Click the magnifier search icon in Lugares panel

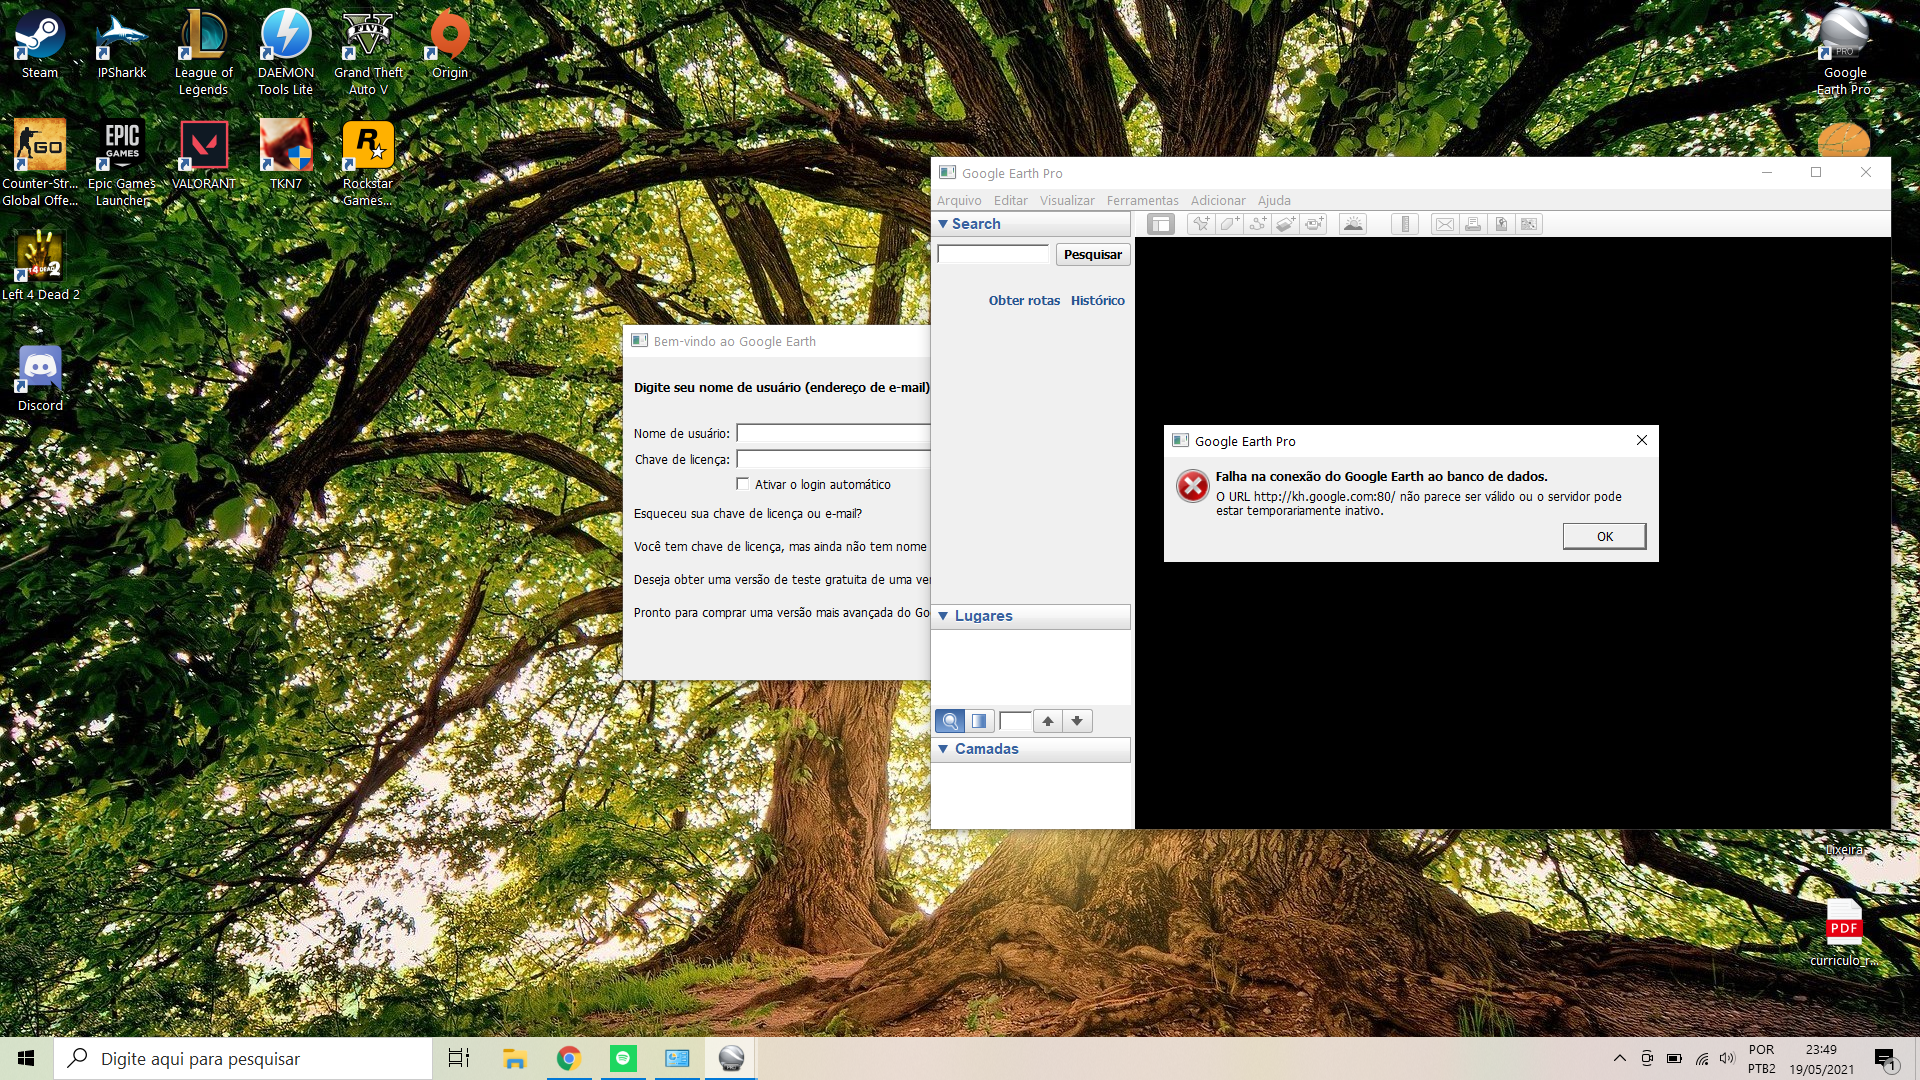click(x=950, y=721)
